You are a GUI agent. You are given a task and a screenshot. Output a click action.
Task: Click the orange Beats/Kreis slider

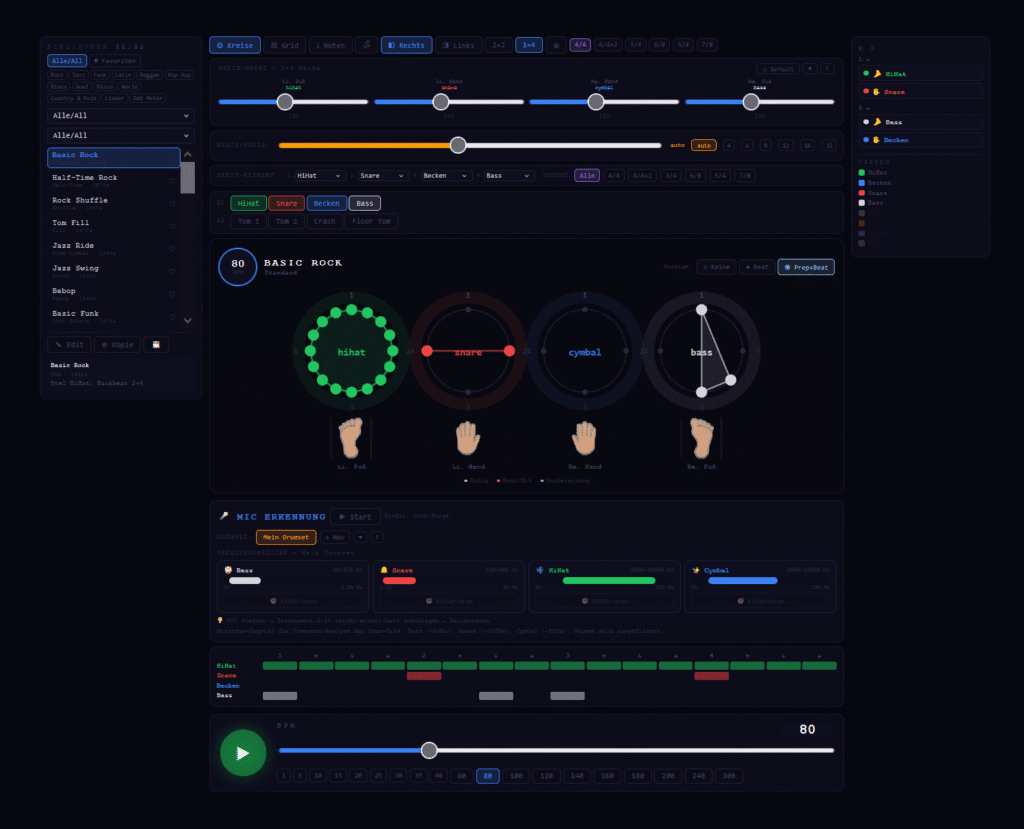click(x=469, y=145)
